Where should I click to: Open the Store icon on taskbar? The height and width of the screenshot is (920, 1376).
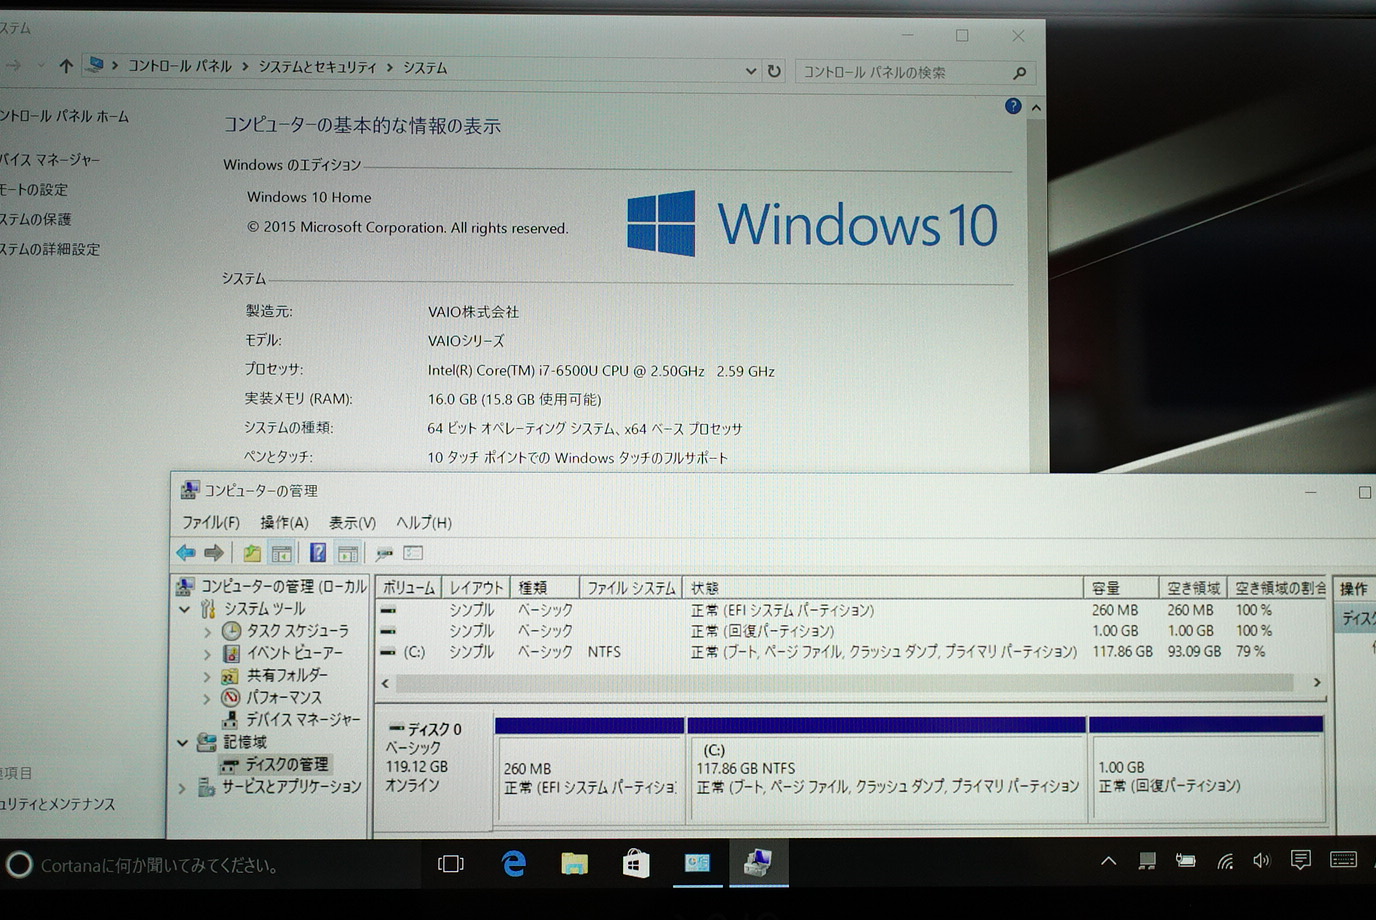pyautogui.click(x=635, y=864)
